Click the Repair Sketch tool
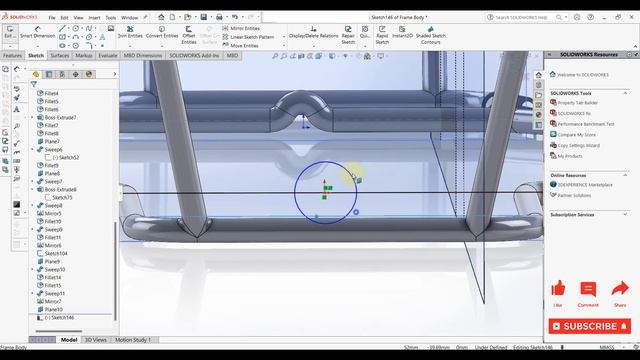This screenshot has height=360, width=640. (x=348, y=36)
